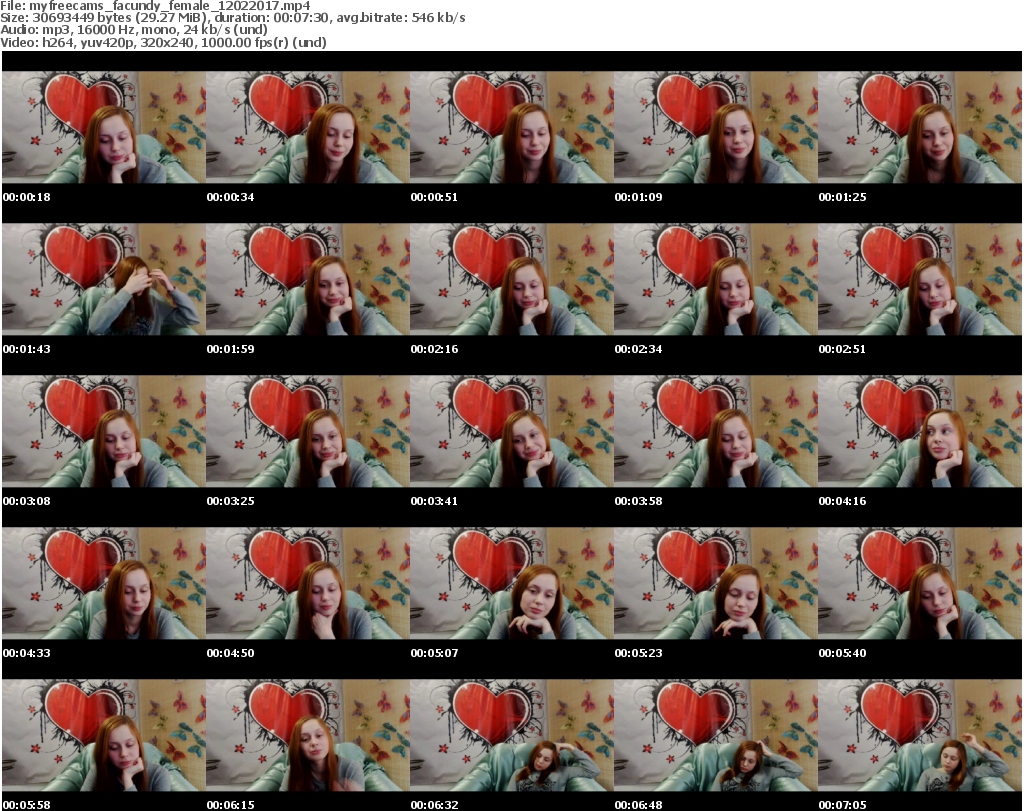Click the File name header line

coord(155,5)
